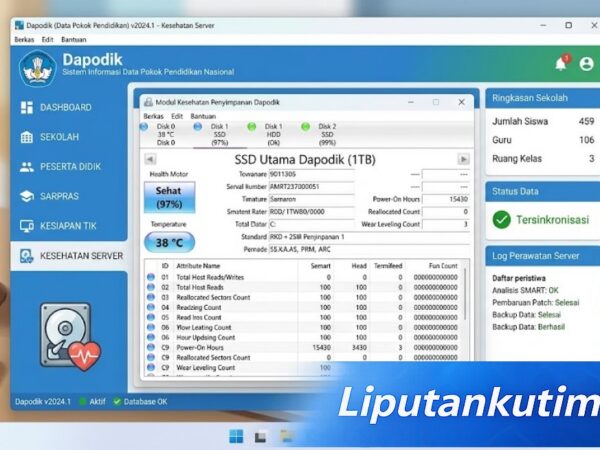
Task: Select the Disk 1 SSD (97%) tab
Action: click(x=219, y=134)
